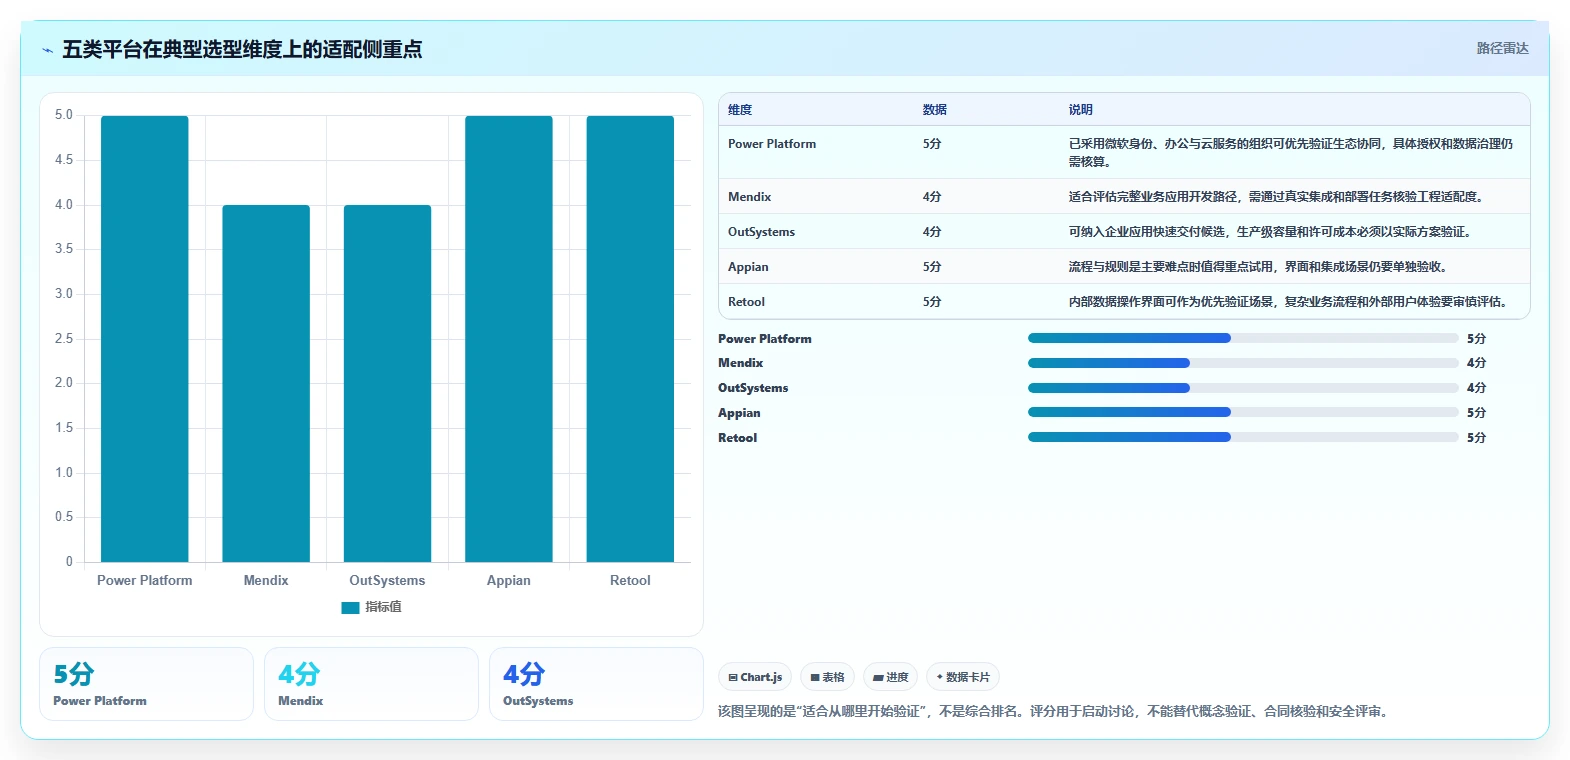Screen dimensions: 1570x760
Task: Click the Appian bar in the chart
Action: [x=509, y=339]
